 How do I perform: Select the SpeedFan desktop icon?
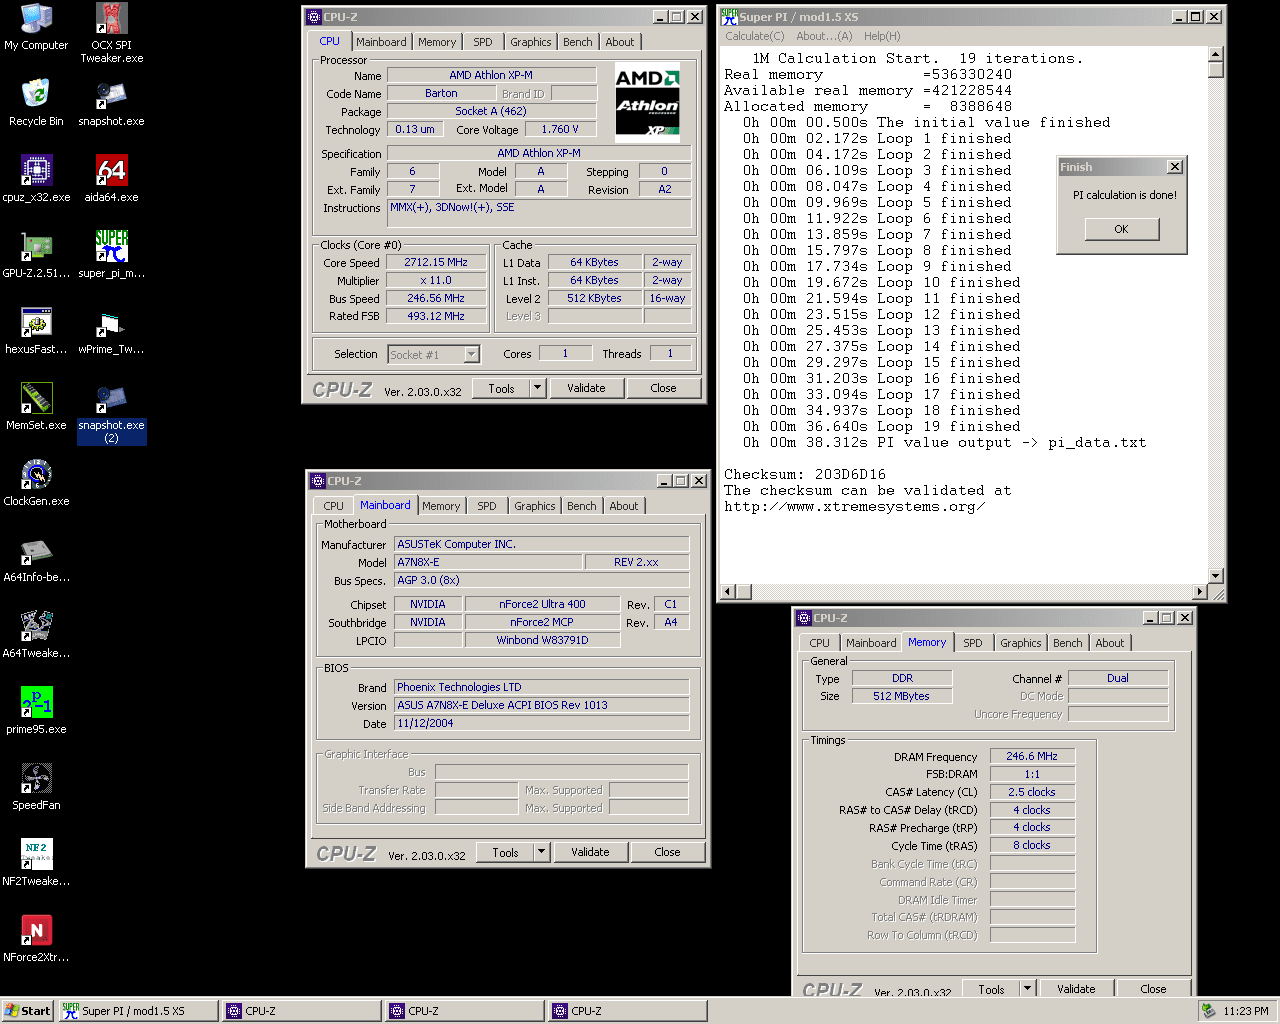point(36,780)
